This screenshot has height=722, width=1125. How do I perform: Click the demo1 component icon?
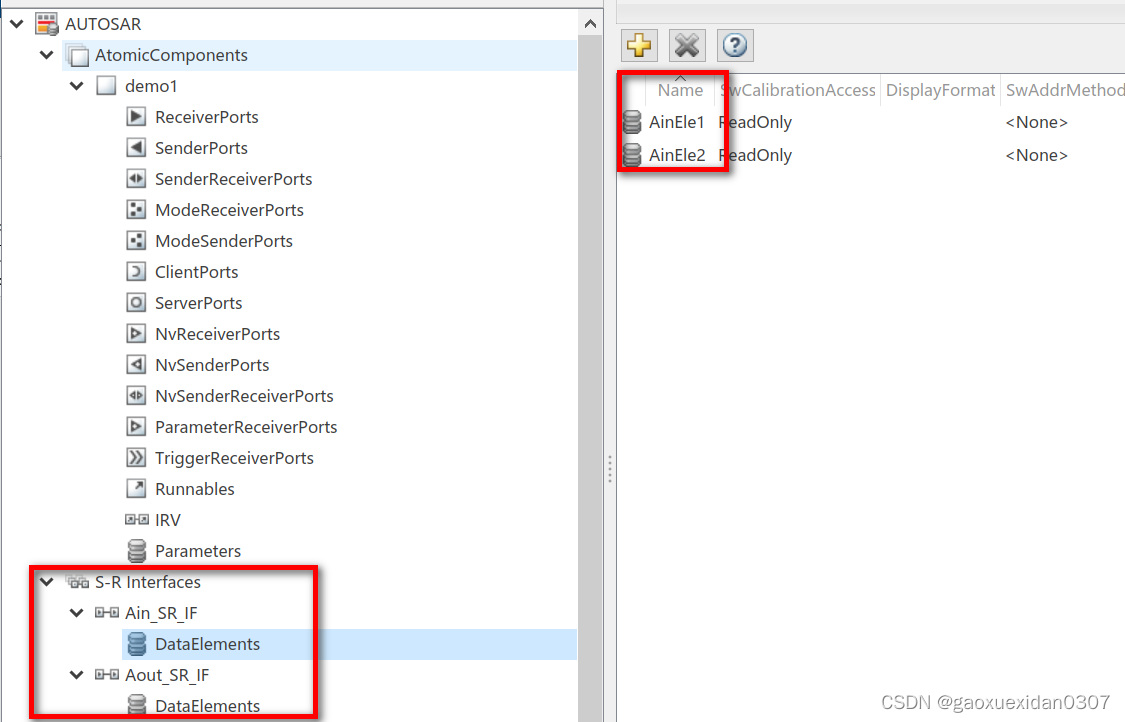(x=106, y=86)
